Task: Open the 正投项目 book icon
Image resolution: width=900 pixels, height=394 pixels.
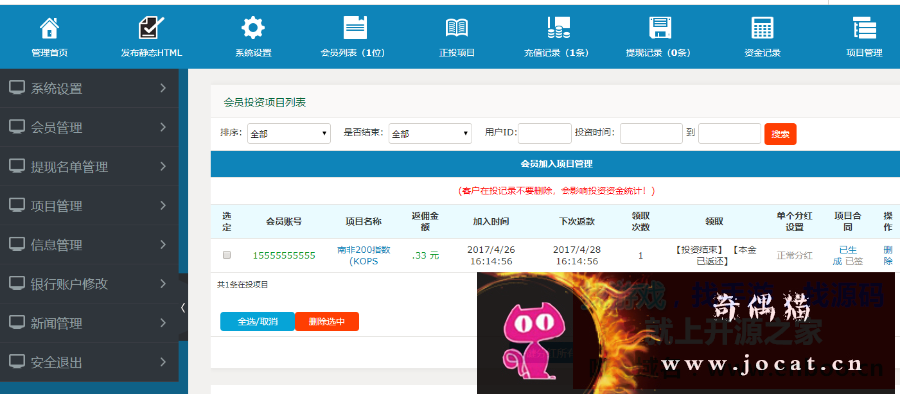Action: tap(457, 28)
